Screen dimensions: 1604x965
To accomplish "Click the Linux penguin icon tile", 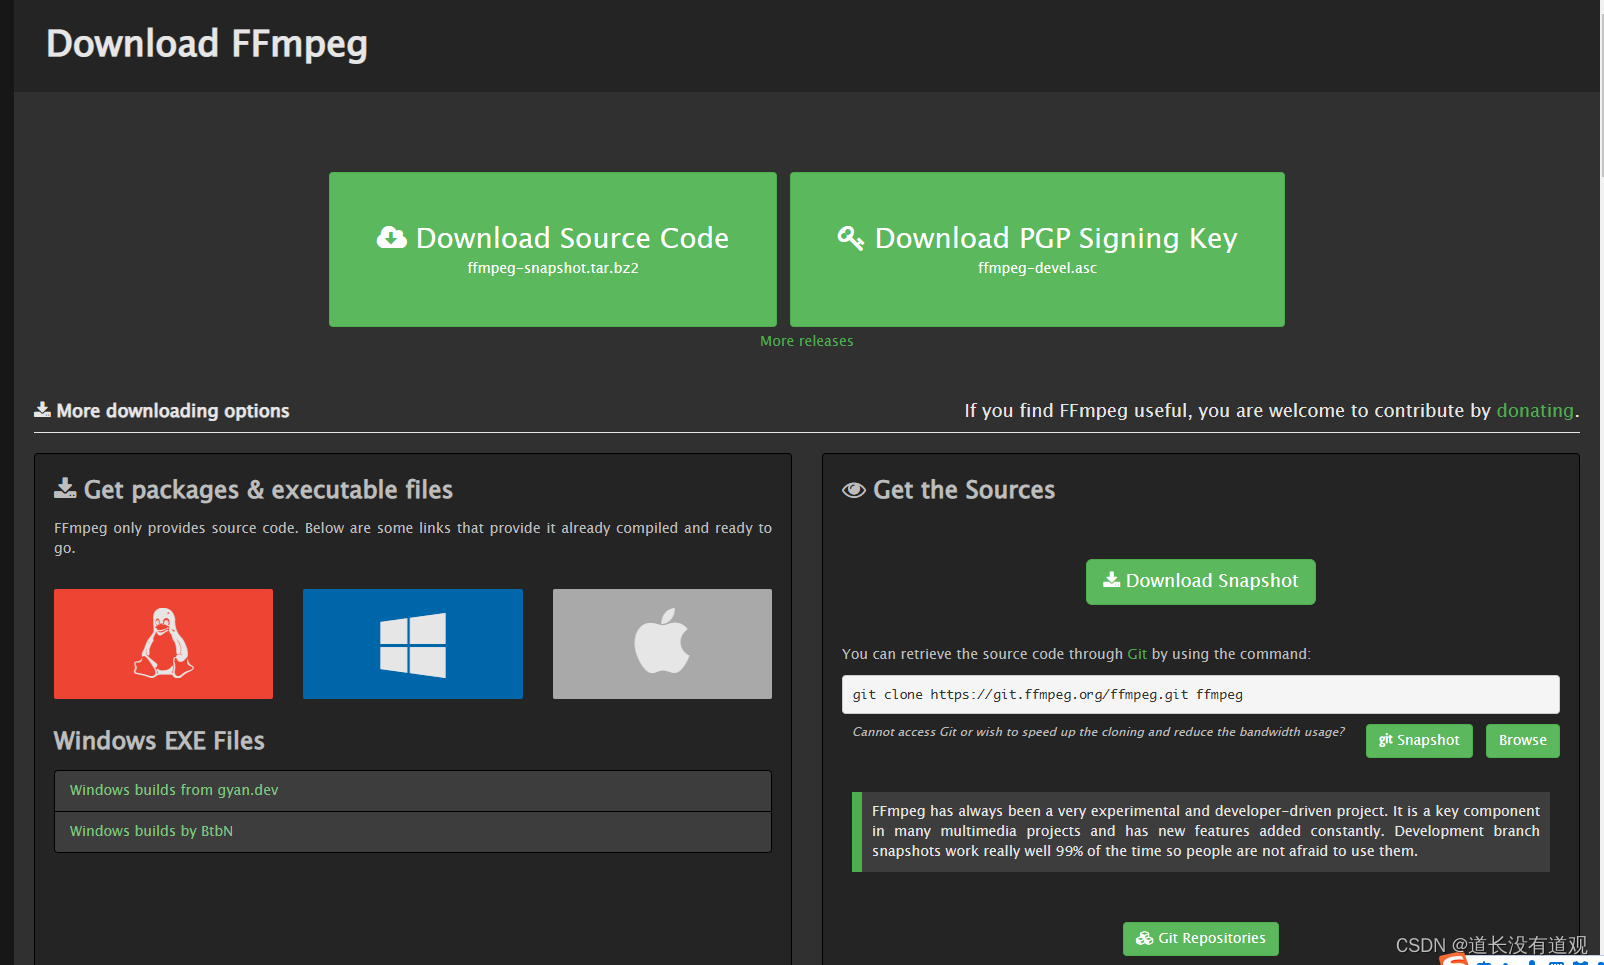I will (x=163, y=644).
